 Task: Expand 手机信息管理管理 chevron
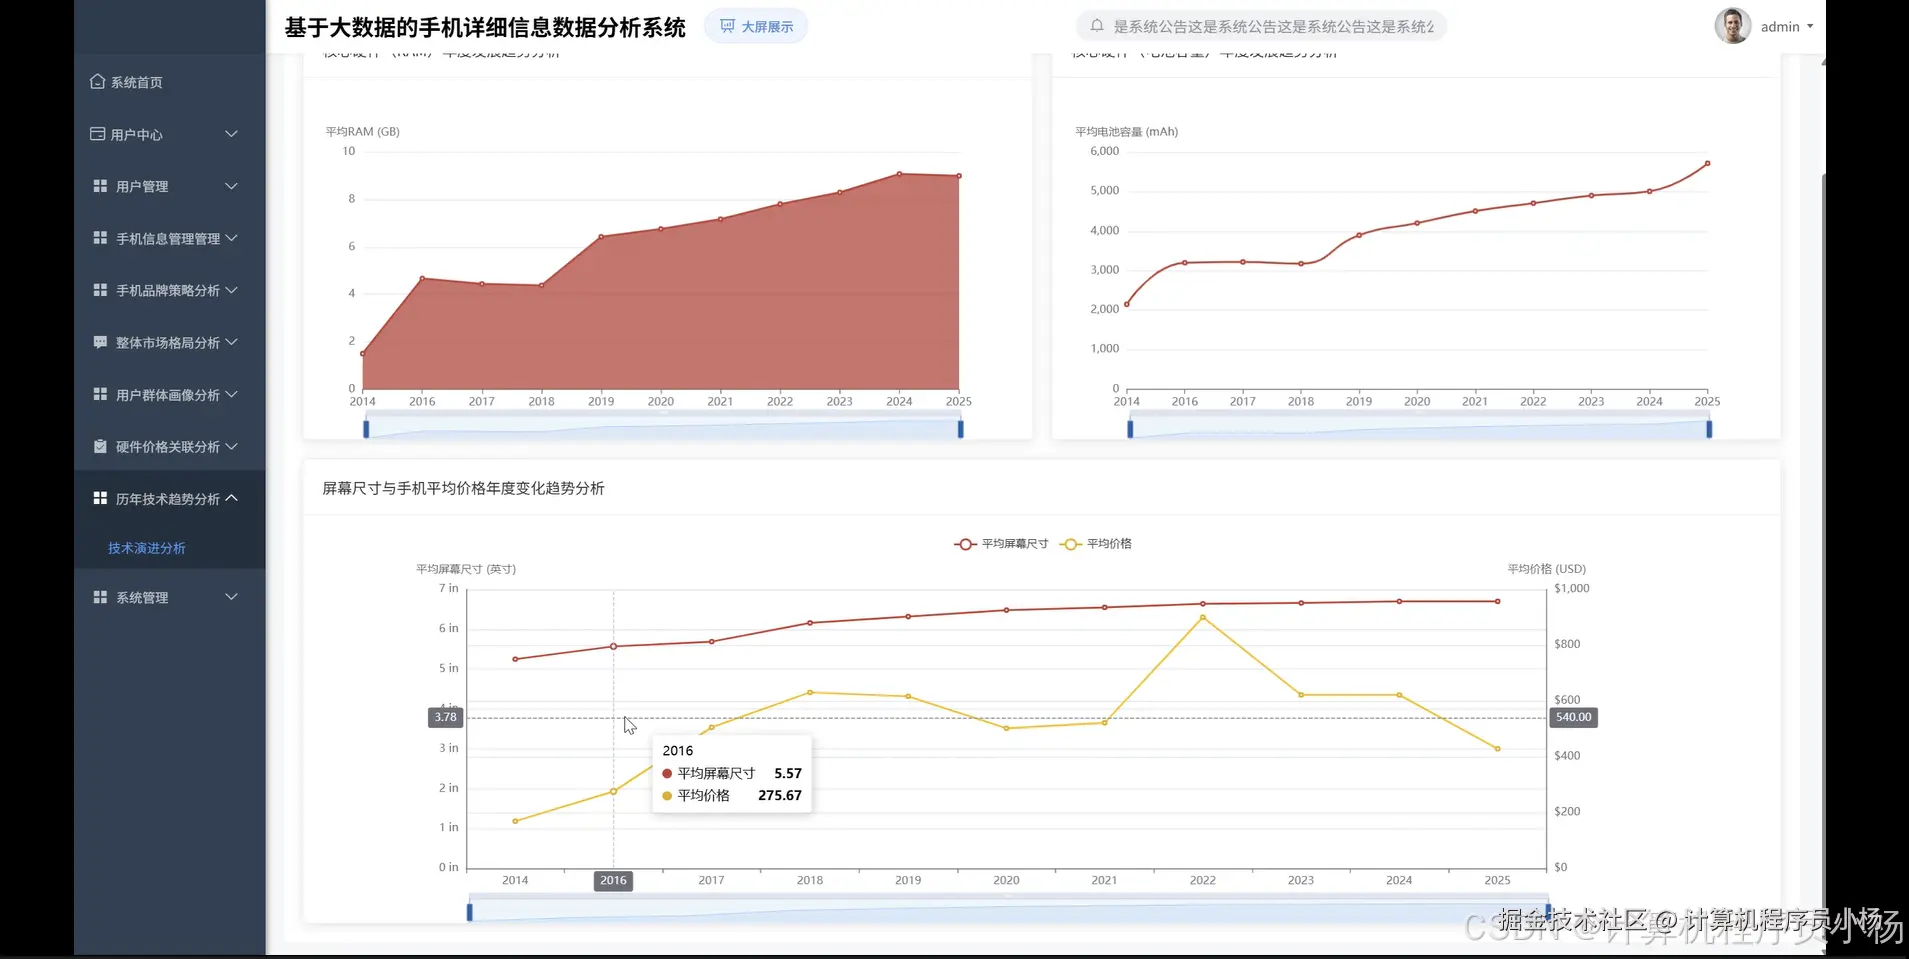tap(231, 238)
